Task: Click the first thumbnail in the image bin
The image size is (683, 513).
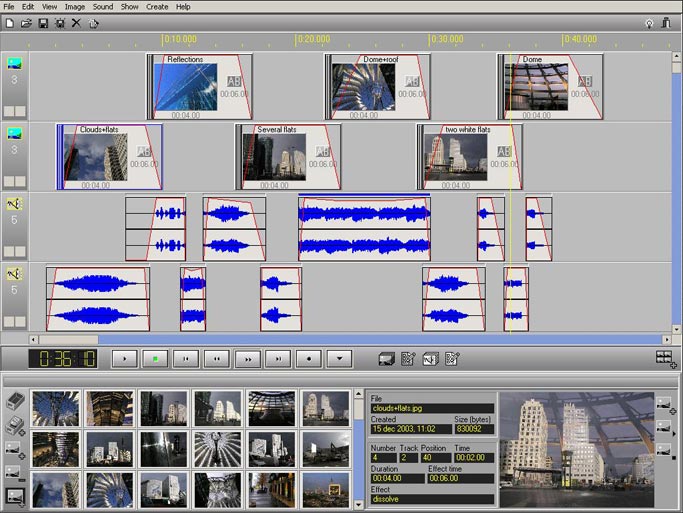Action: (x=55, y=408)
